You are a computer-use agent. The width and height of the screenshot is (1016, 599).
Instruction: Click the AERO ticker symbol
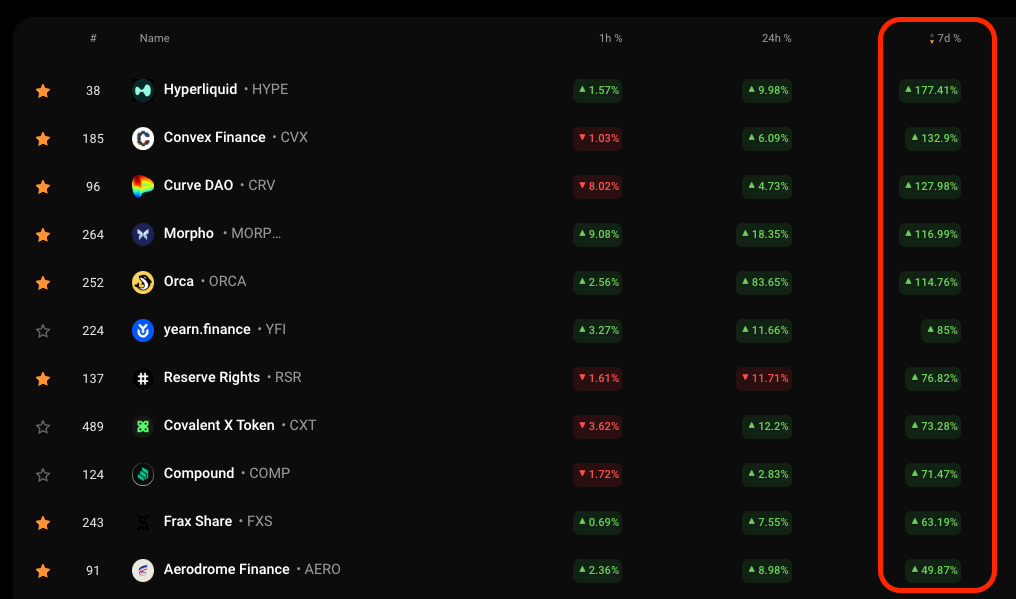tap(322, 569)
